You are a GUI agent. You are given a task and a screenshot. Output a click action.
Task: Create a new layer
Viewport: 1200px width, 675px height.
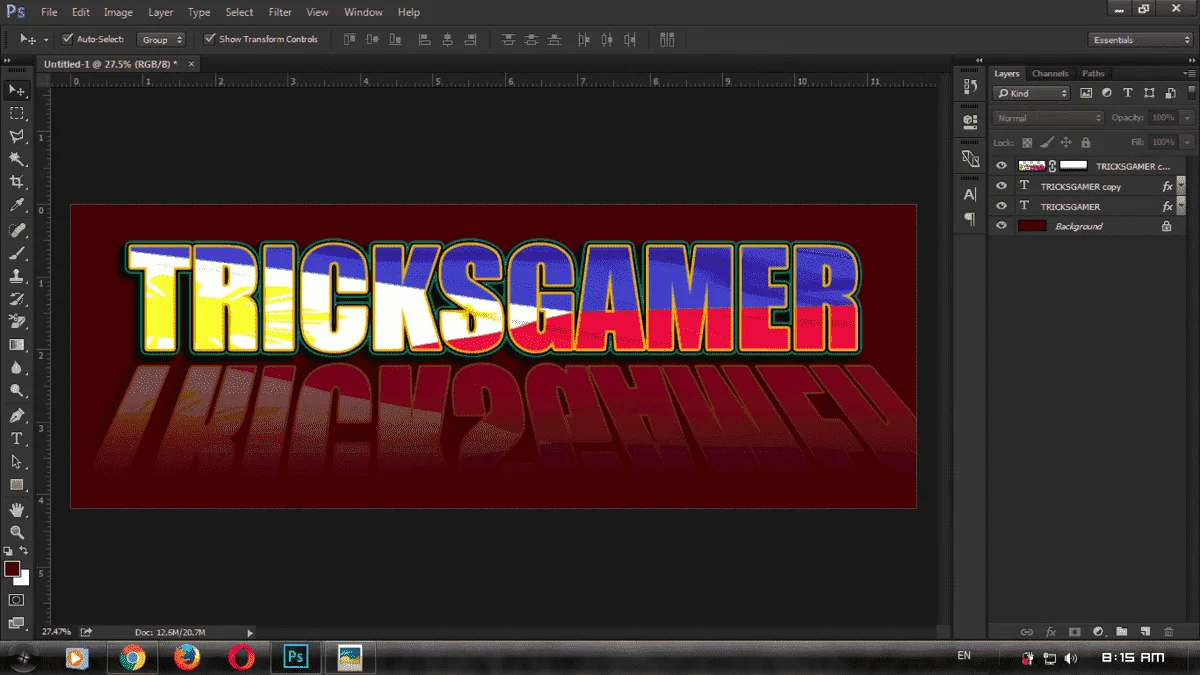click(1145, 632)
